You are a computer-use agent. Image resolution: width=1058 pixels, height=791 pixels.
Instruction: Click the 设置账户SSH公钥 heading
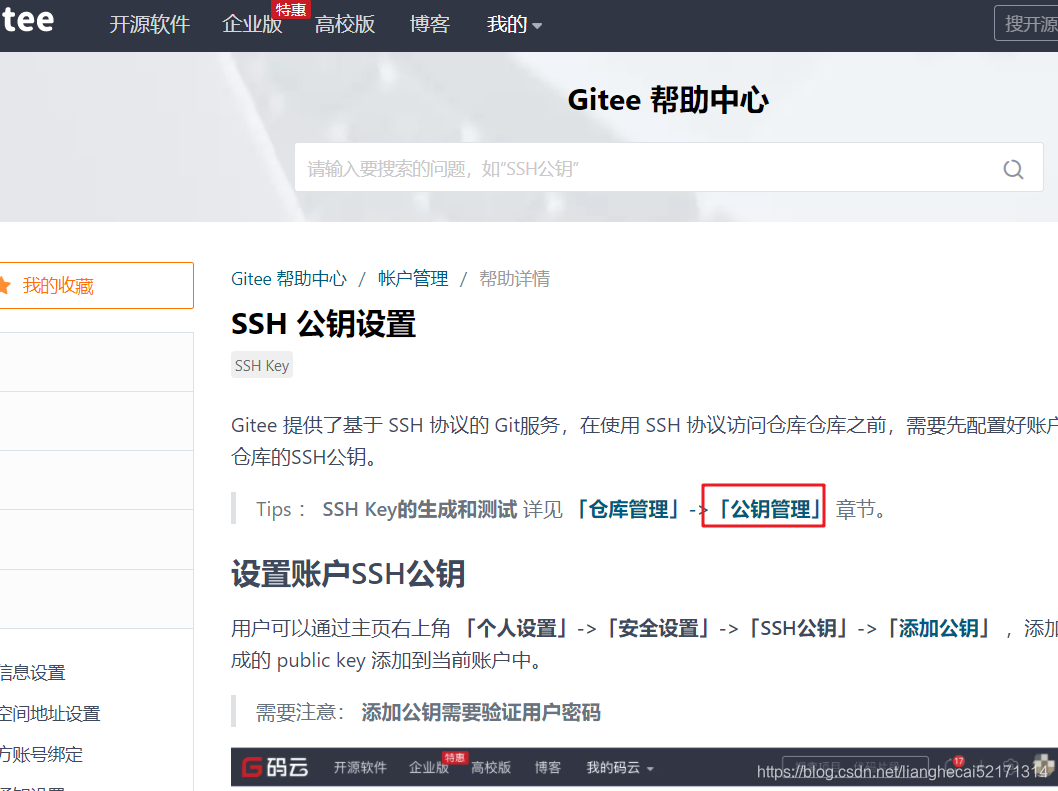coord(348,574)
